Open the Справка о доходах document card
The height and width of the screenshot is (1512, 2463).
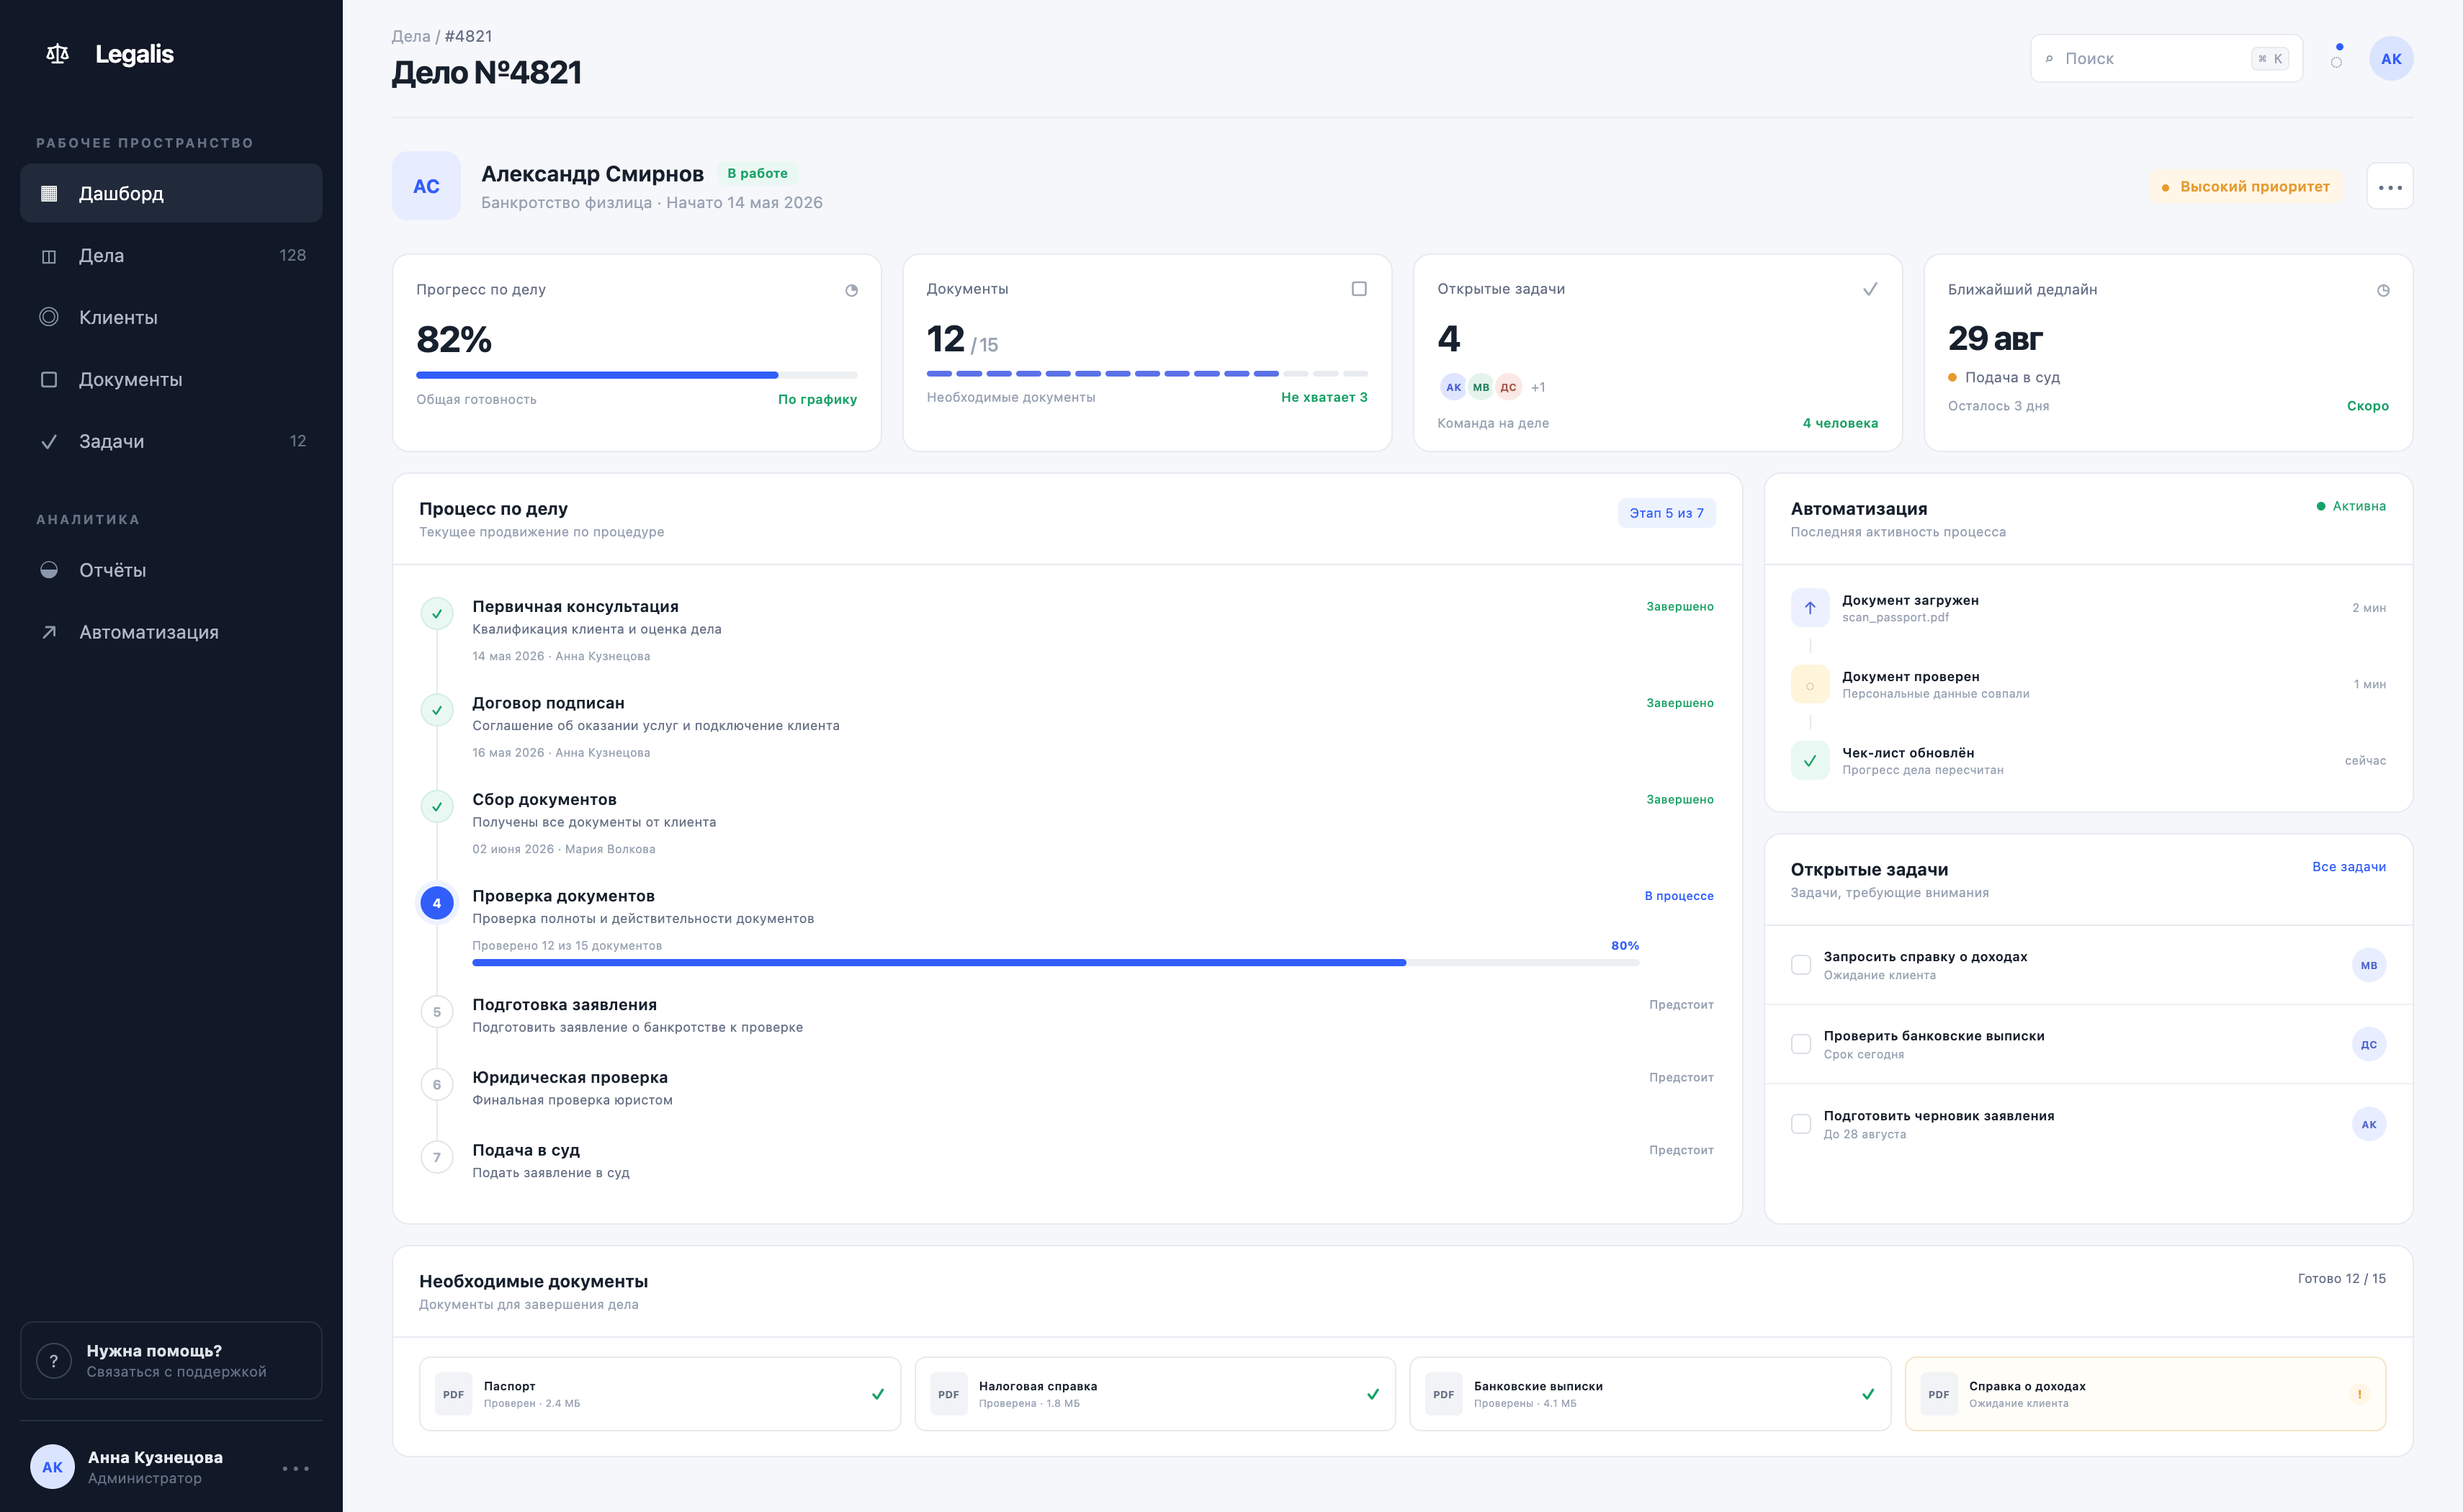click(x=2145, y=1394)
